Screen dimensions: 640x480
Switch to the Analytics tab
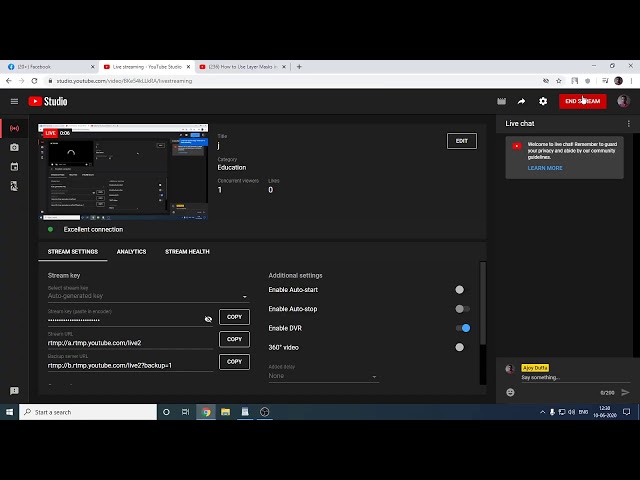click(131, 251)
